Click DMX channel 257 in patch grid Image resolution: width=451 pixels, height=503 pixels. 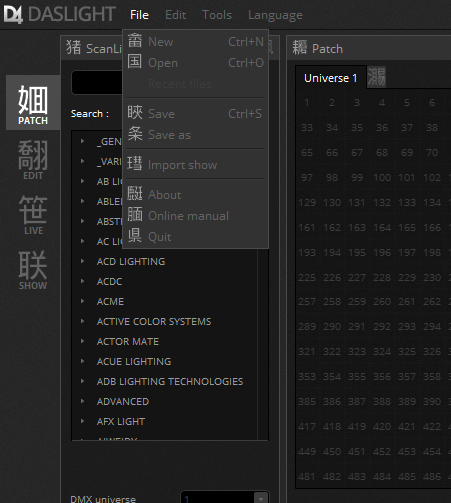coord(307,301)
